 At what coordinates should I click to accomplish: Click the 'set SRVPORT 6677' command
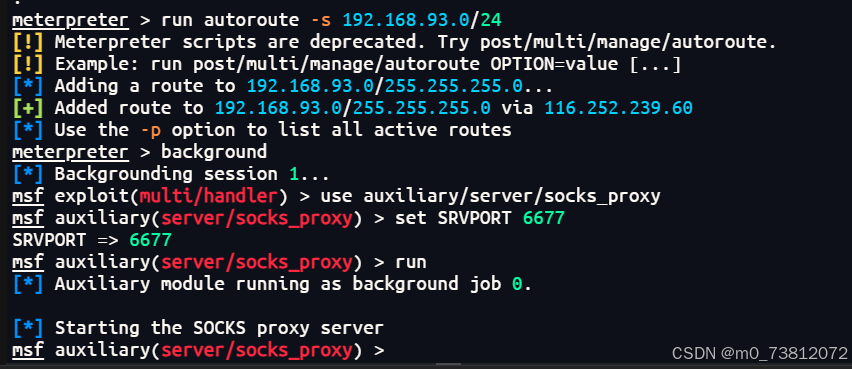point(480,218)
